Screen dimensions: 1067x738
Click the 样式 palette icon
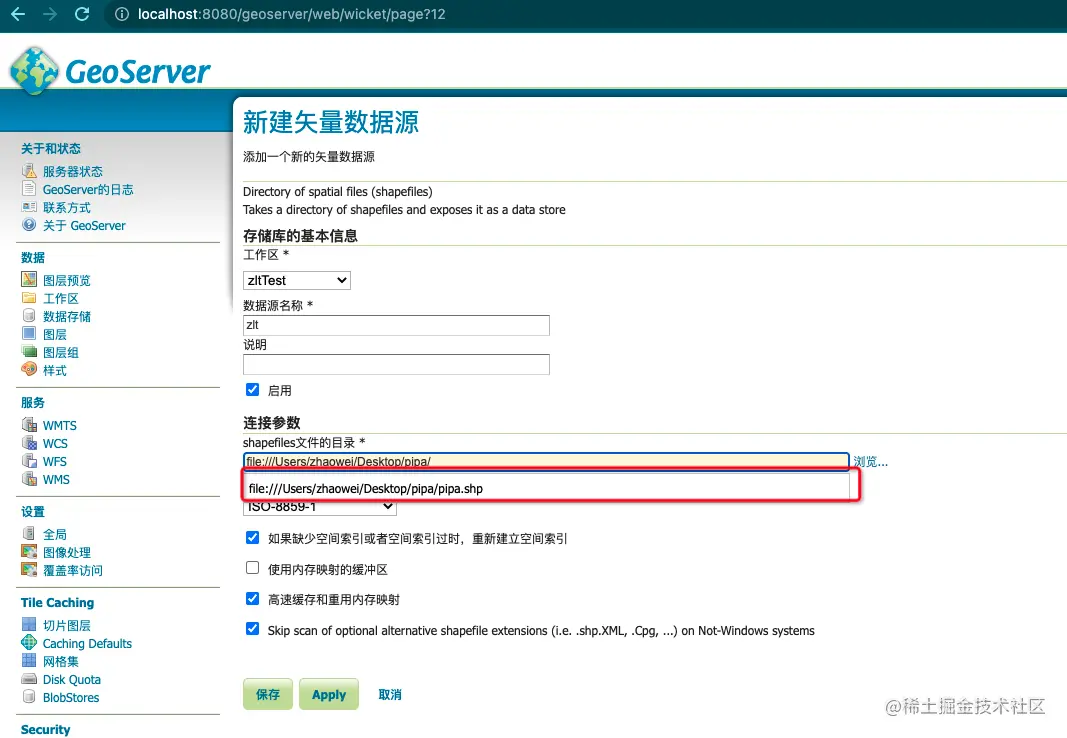(x=29, y=369)
